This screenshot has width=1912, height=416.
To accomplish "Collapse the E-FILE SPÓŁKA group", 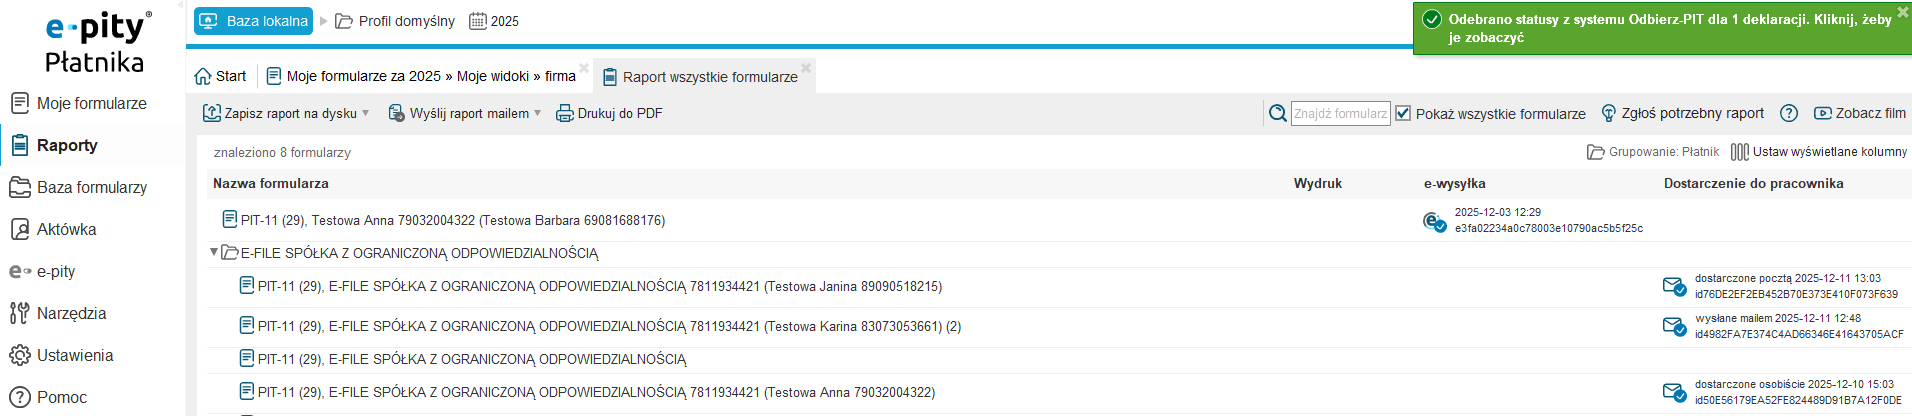I will point(214,252).
